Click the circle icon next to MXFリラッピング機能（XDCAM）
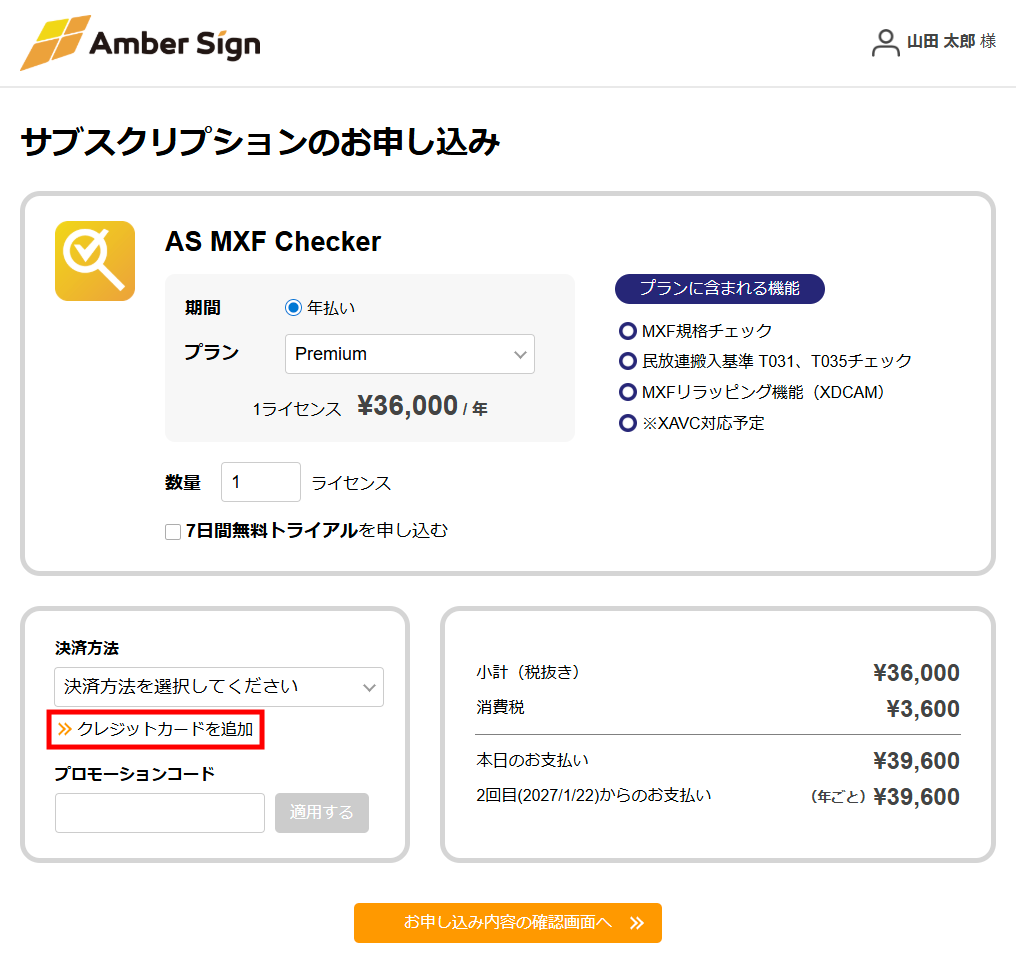Viewport: 1016px width, 972px height. [x=627, y=392]
